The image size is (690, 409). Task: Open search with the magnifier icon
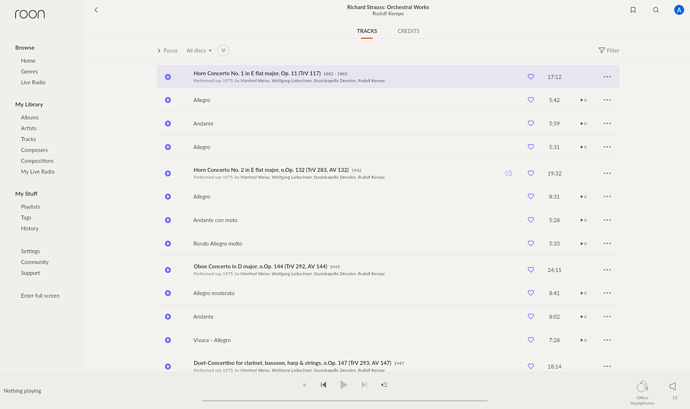point(656,10)
